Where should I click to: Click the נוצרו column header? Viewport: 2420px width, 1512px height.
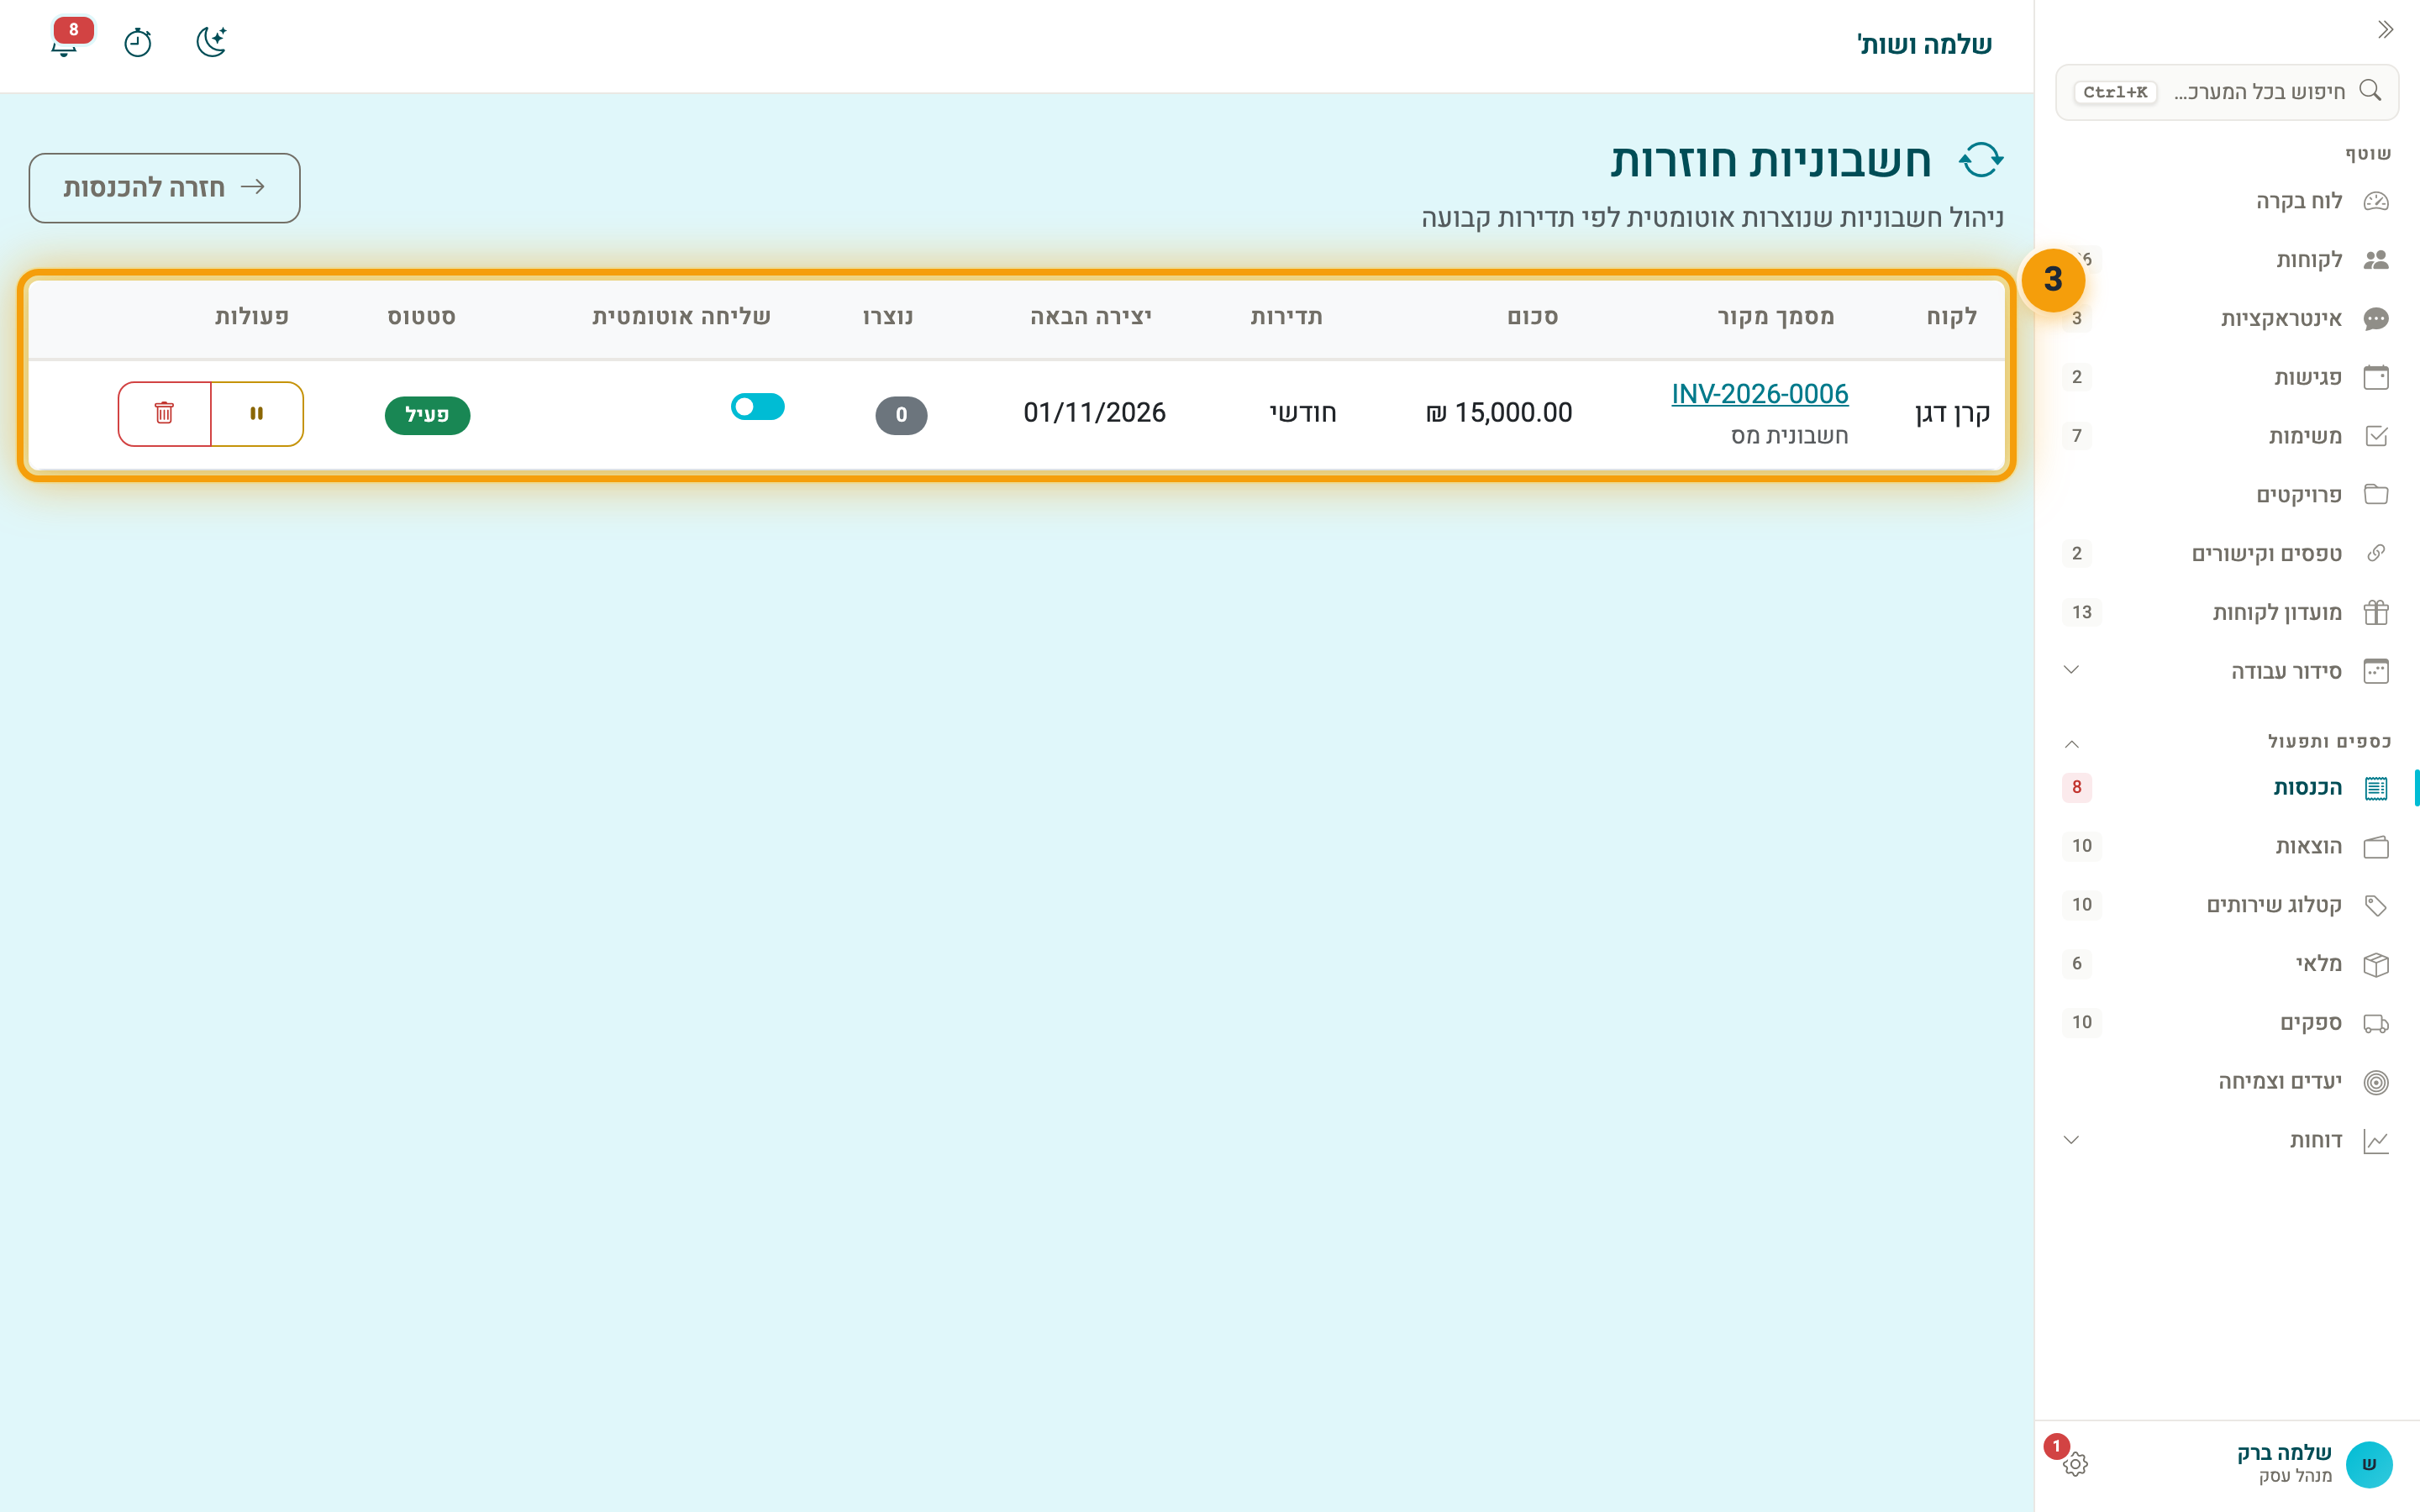tap(888, 317)
